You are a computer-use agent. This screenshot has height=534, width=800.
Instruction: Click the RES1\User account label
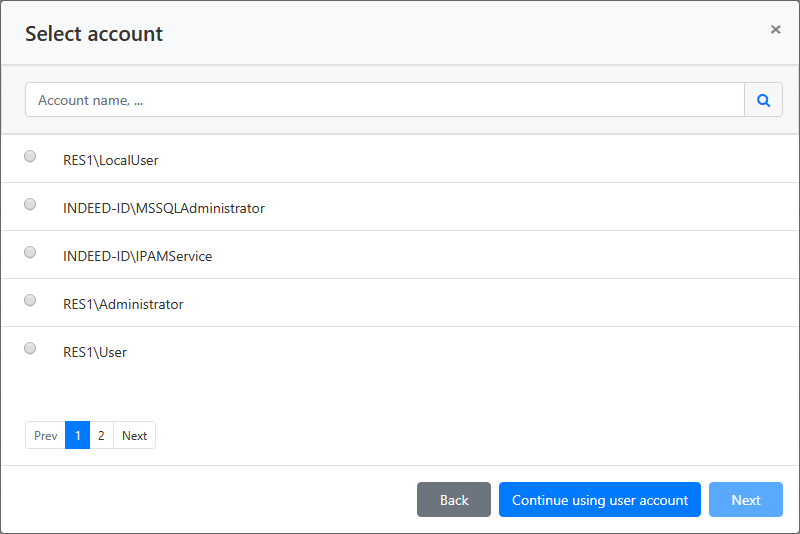(95, 352)
